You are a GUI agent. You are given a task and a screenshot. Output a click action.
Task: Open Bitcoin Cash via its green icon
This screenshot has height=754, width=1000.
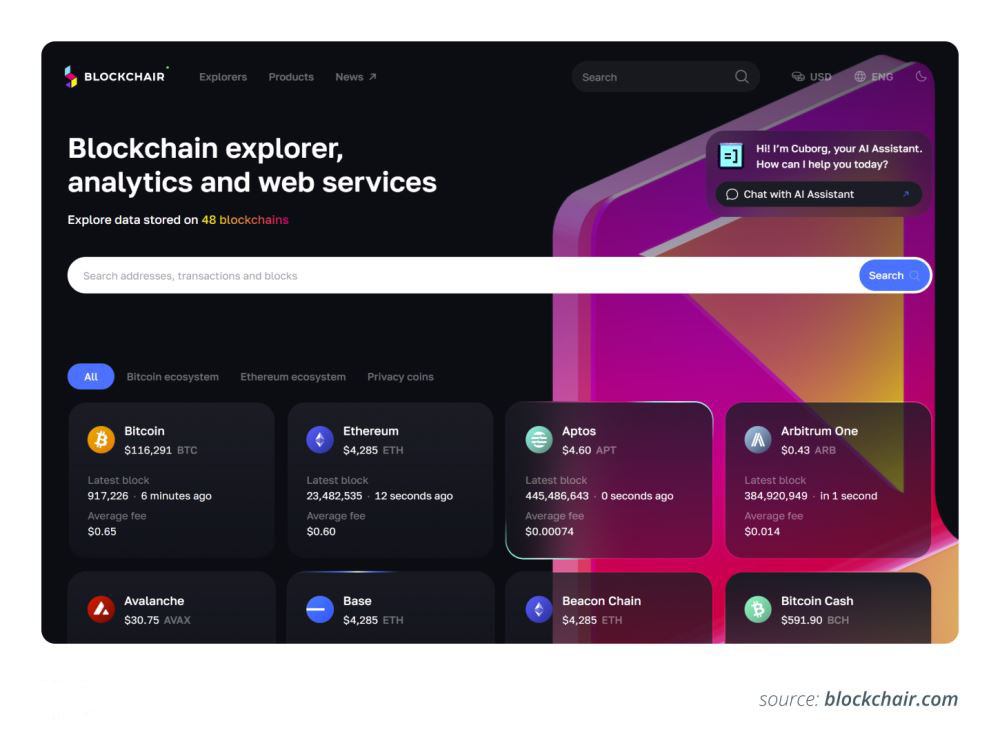tap(756, 608)
